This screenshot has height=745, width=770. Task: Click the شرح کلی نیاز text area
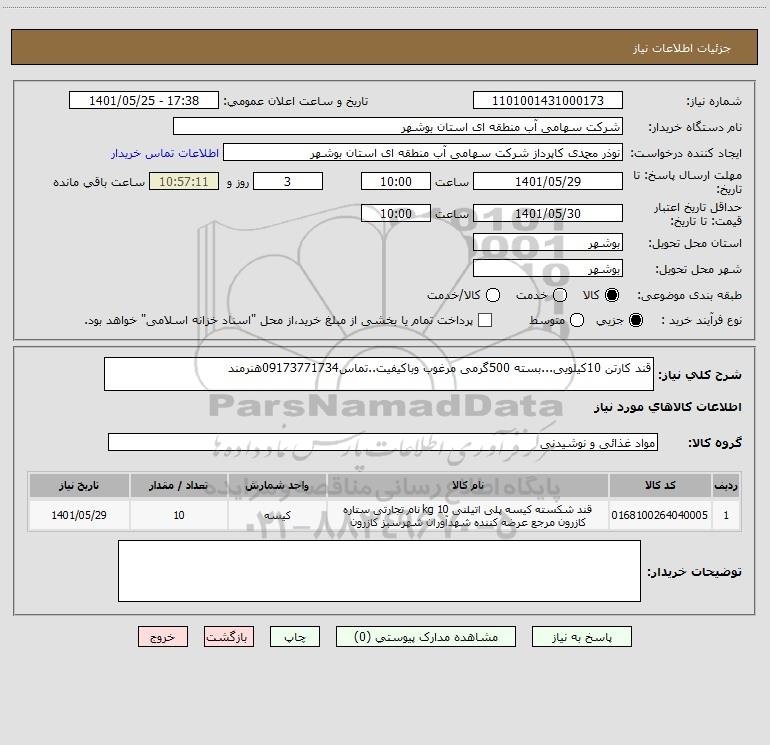[x=379, y=374]
